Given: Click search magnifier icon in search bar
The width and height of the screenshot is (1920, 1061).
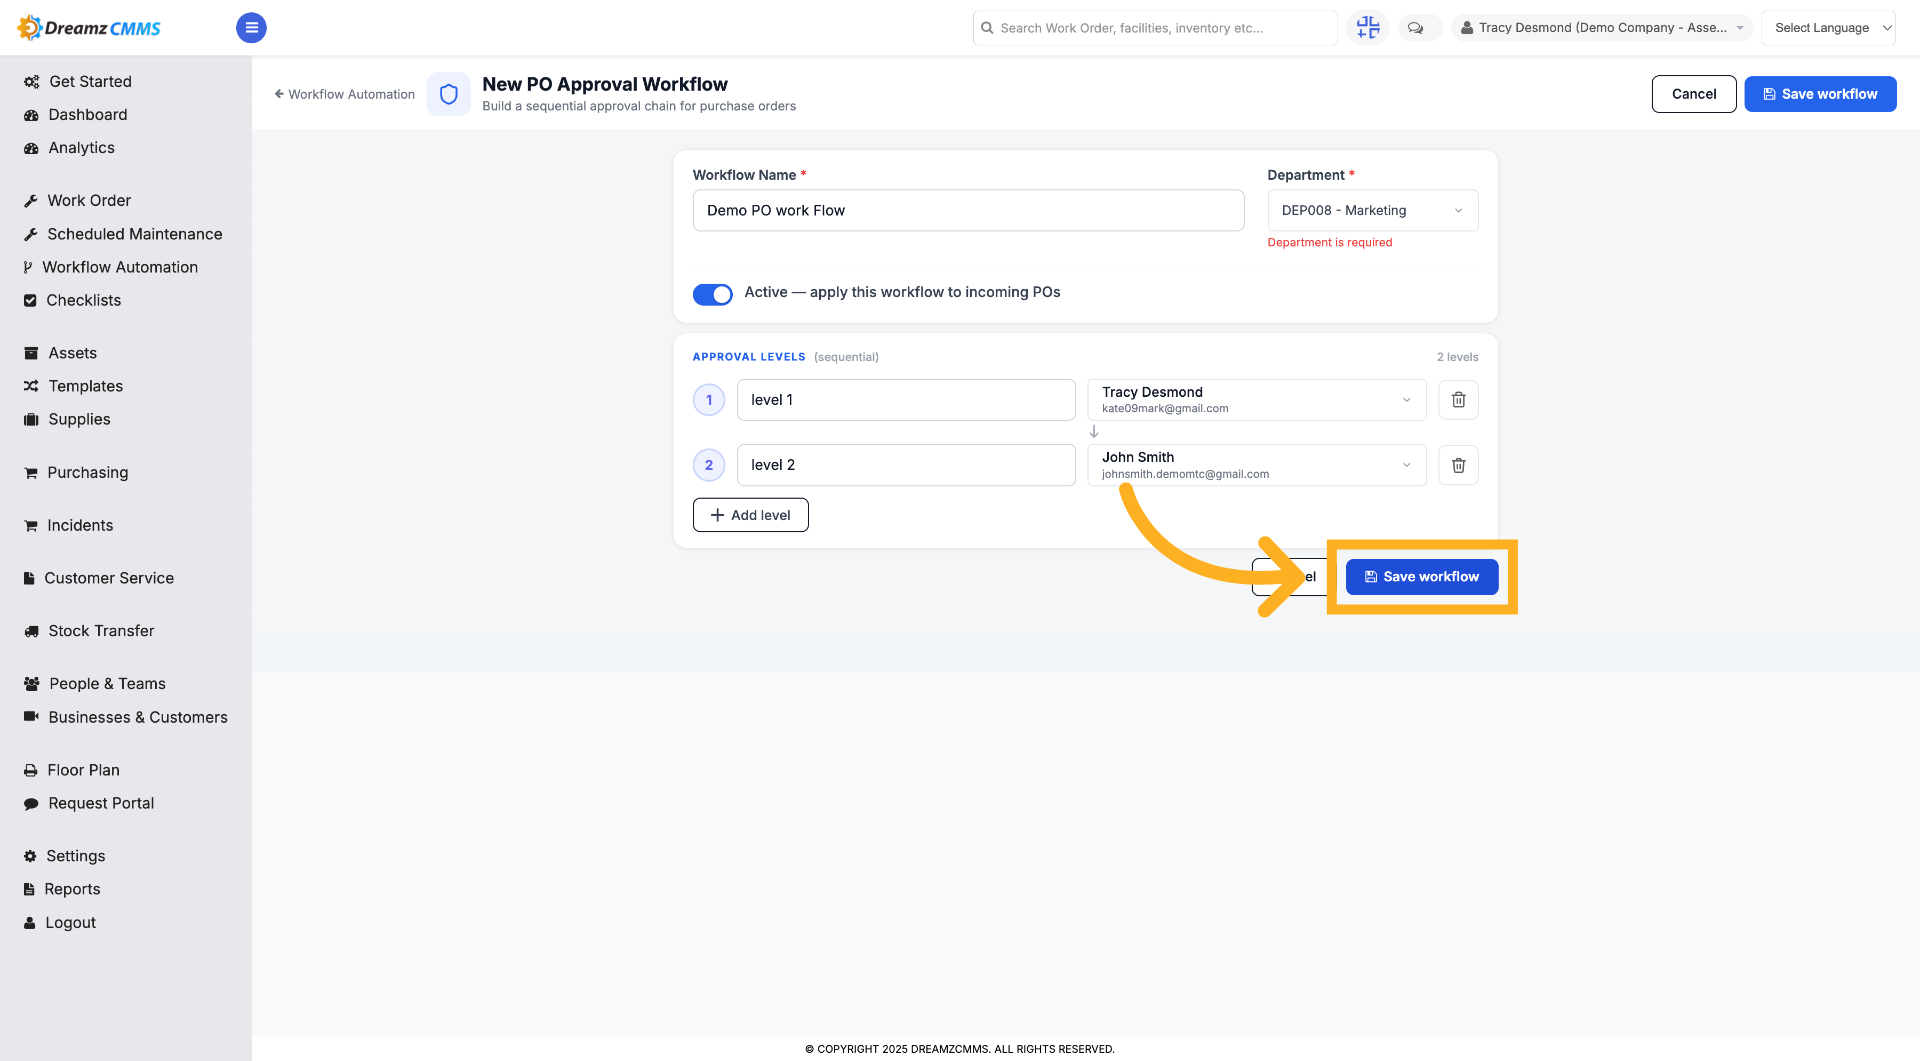Looking at the screenshot, I should (x=987, y=28).
